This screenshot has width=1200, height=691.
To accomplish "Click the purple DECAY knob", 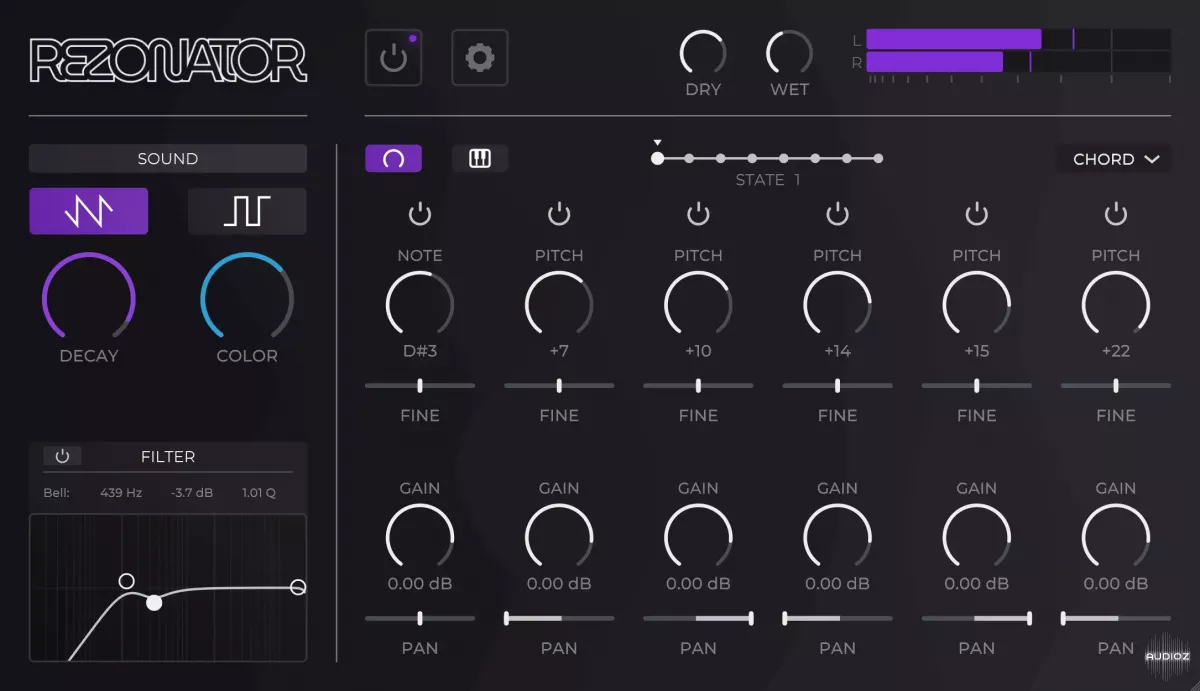I will [x=89, y=298].
